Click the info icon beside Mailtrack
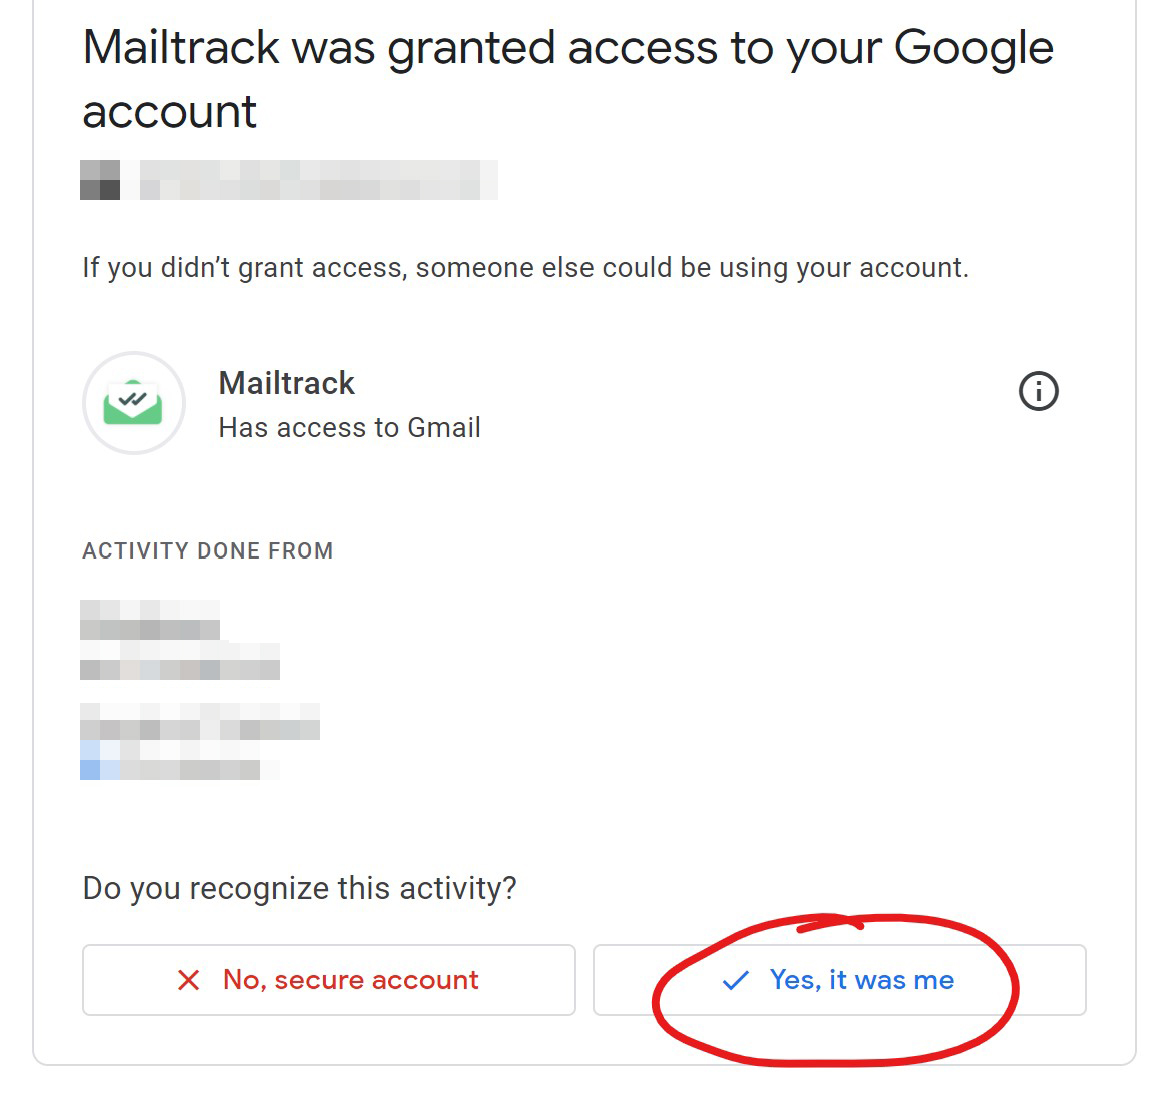Image resolution: width=1174 pixels, height=1112 pixels. 1038,391
